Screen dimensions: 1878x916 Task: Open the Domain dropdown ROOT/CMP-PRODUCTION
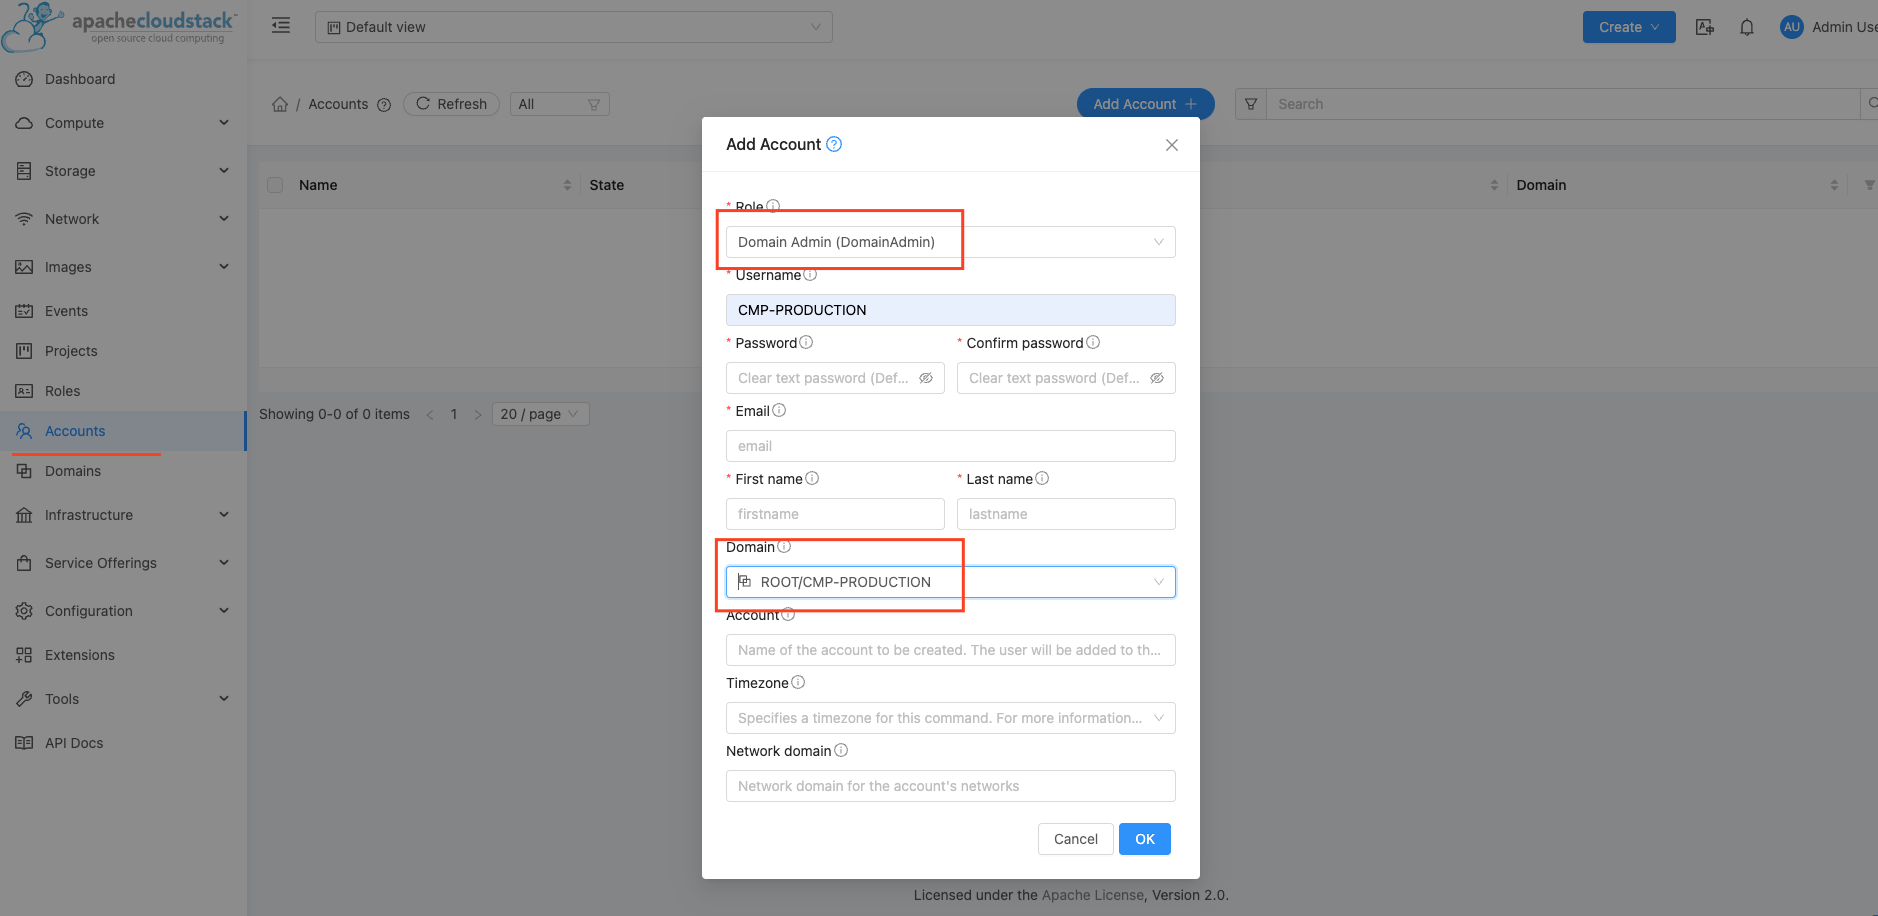(x=950, y=582)
